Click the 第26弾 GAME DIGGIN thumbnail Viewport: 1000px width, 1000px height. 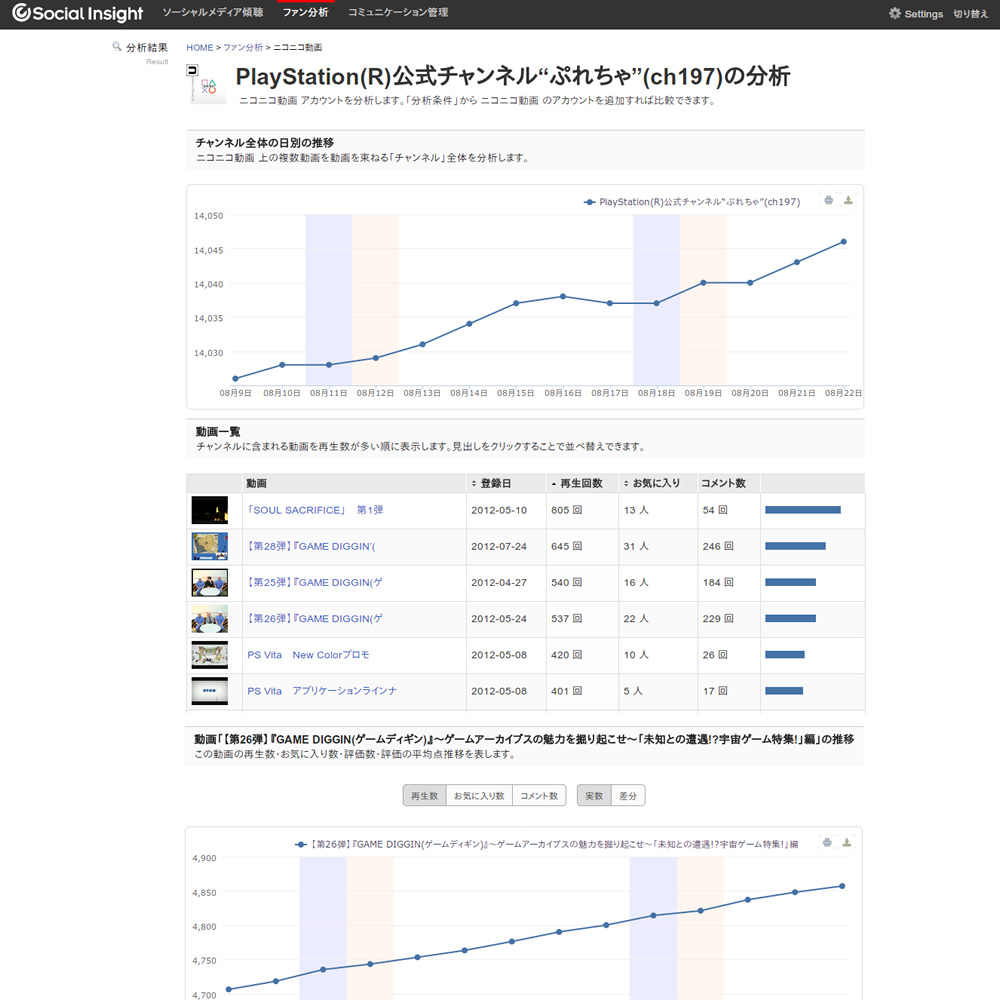coord(210,619)
